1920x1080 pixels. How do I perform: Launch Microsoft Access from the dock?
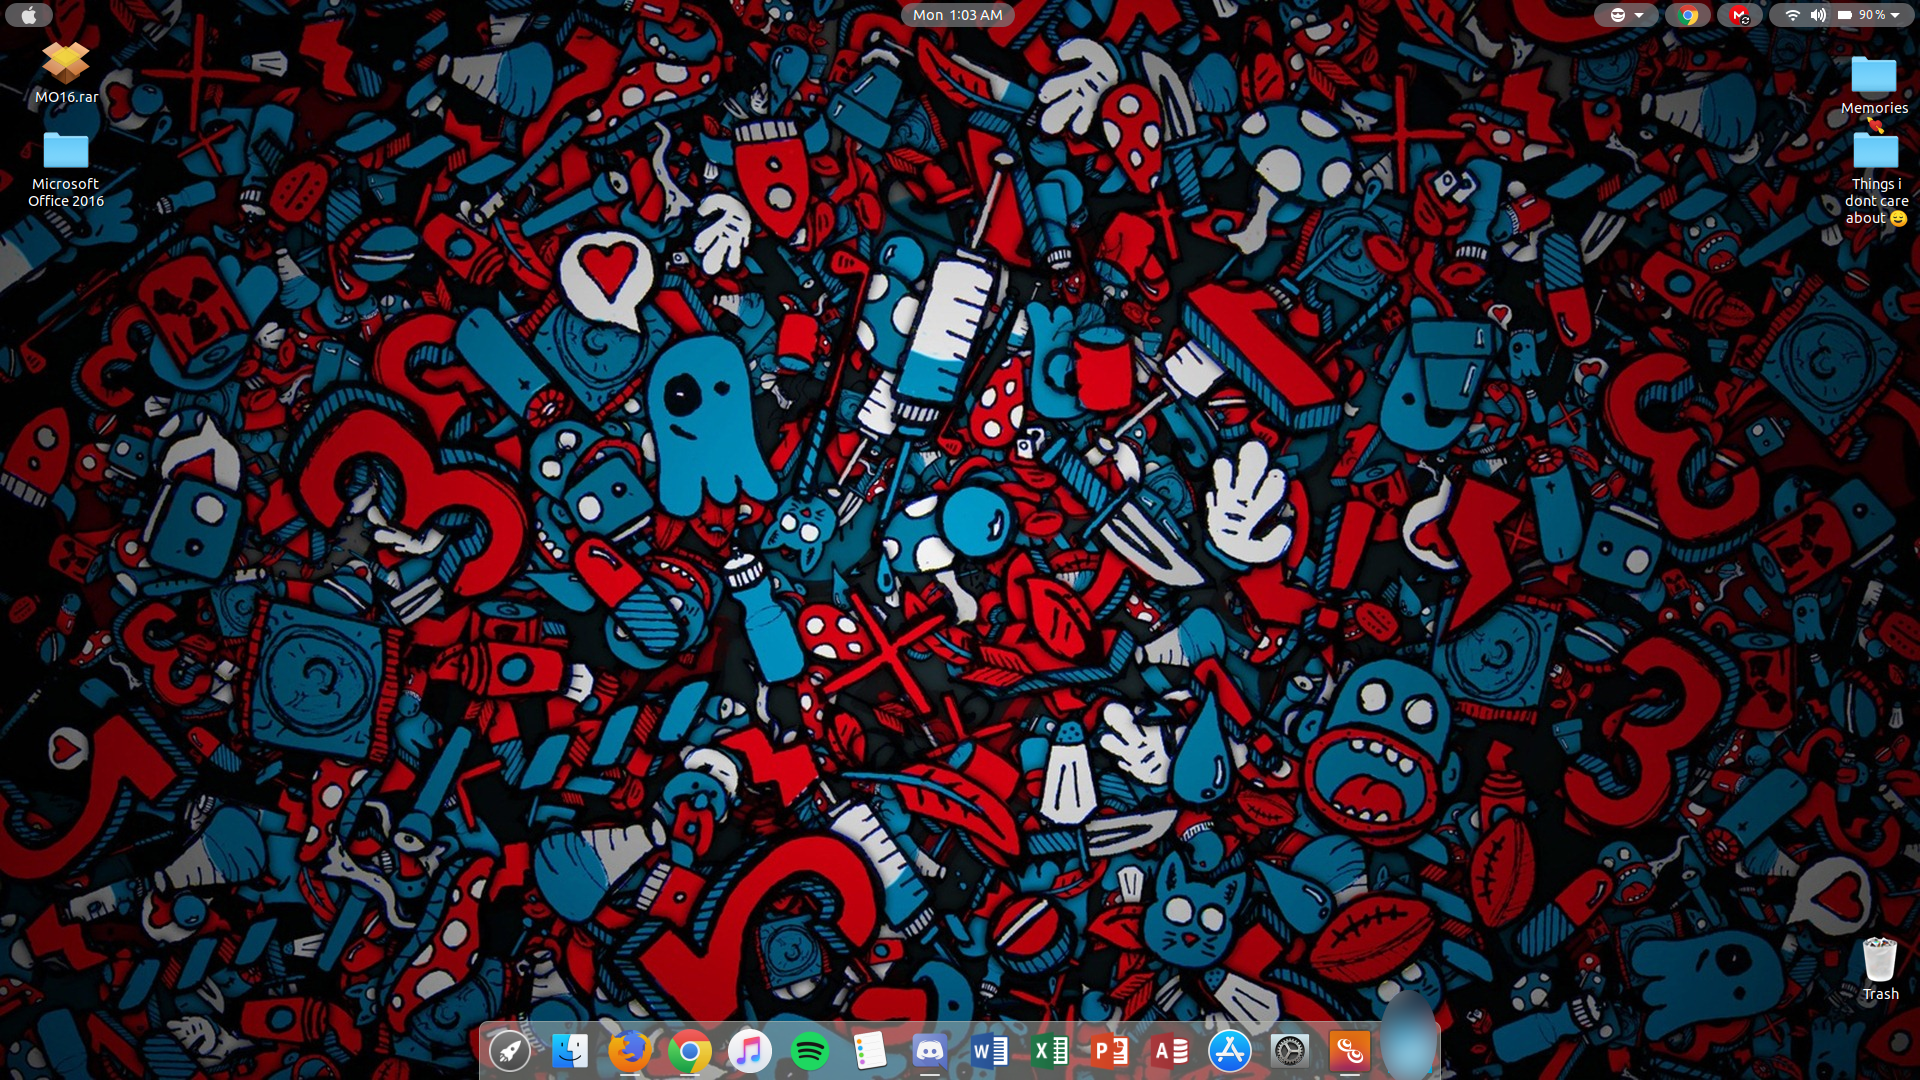(x=1170, y=1051)
